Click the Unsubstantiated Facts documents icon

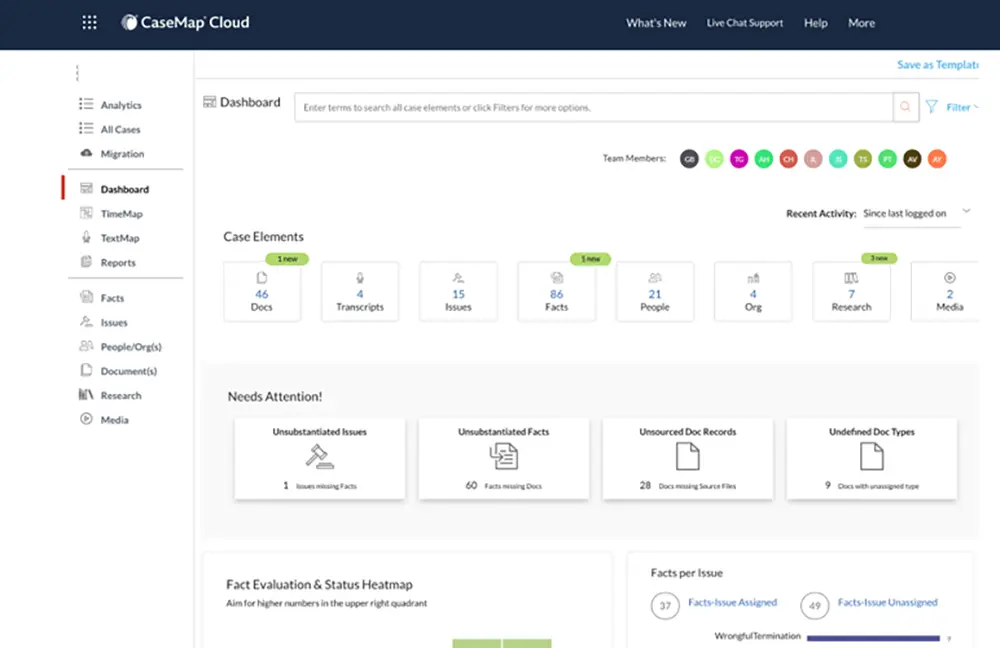click(x=503, y=457)
